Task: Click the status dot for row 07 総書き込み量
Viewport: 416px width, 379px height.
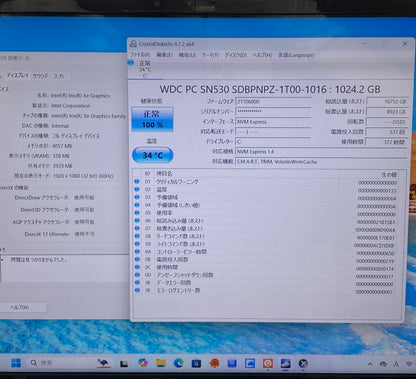Action: point(137,228)
